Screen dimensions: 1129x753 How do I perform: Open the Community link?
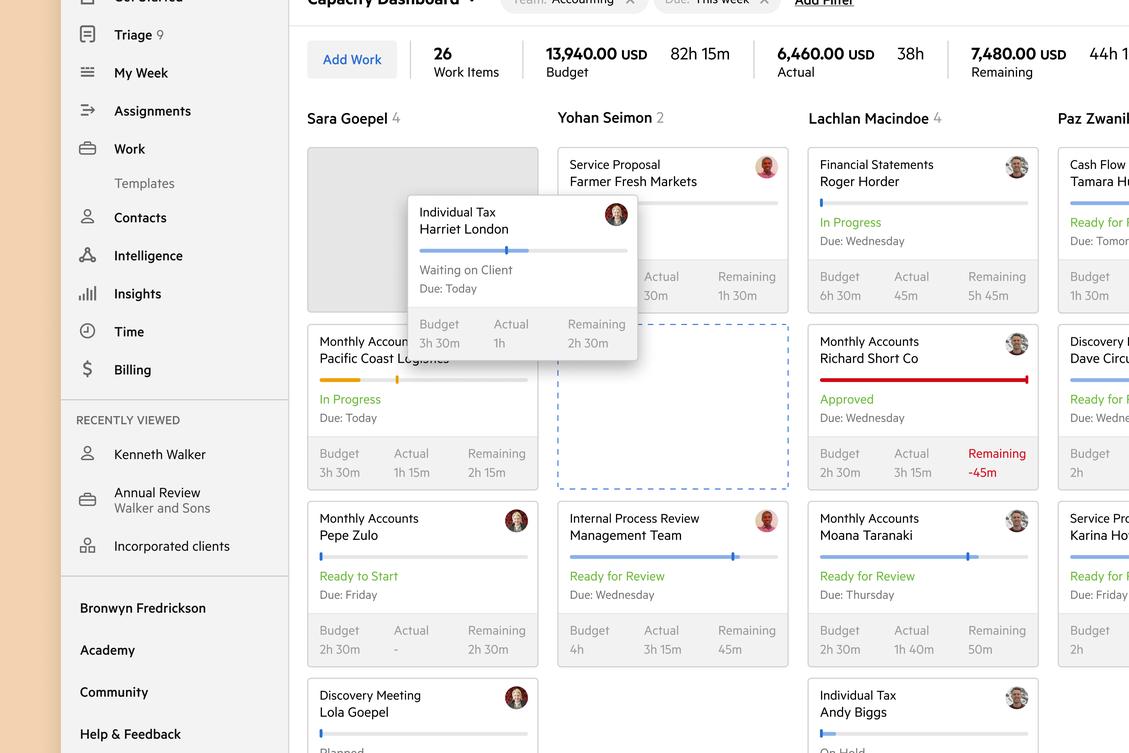point(114,692)
